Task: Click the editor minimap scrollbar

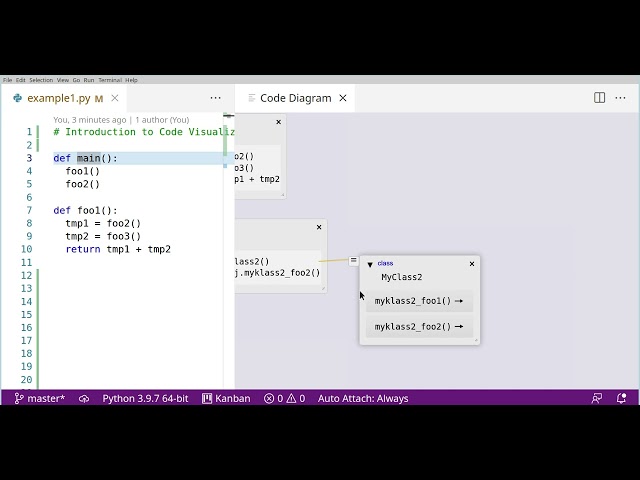Action: (x=229, y=251)
